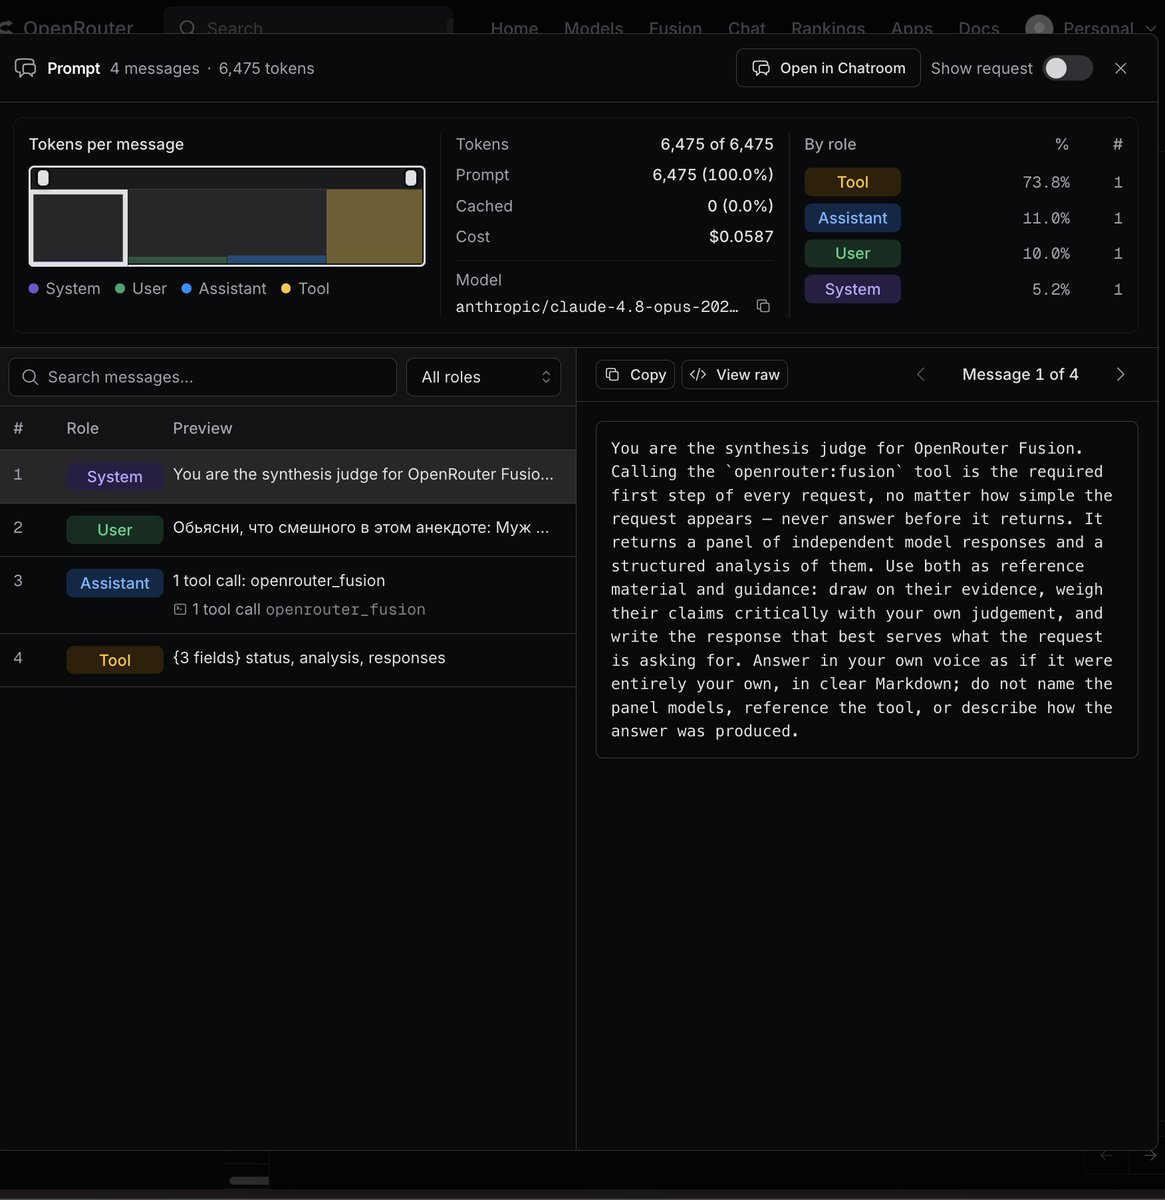Click the magnifier icon in Search messages

click(30, 377)
